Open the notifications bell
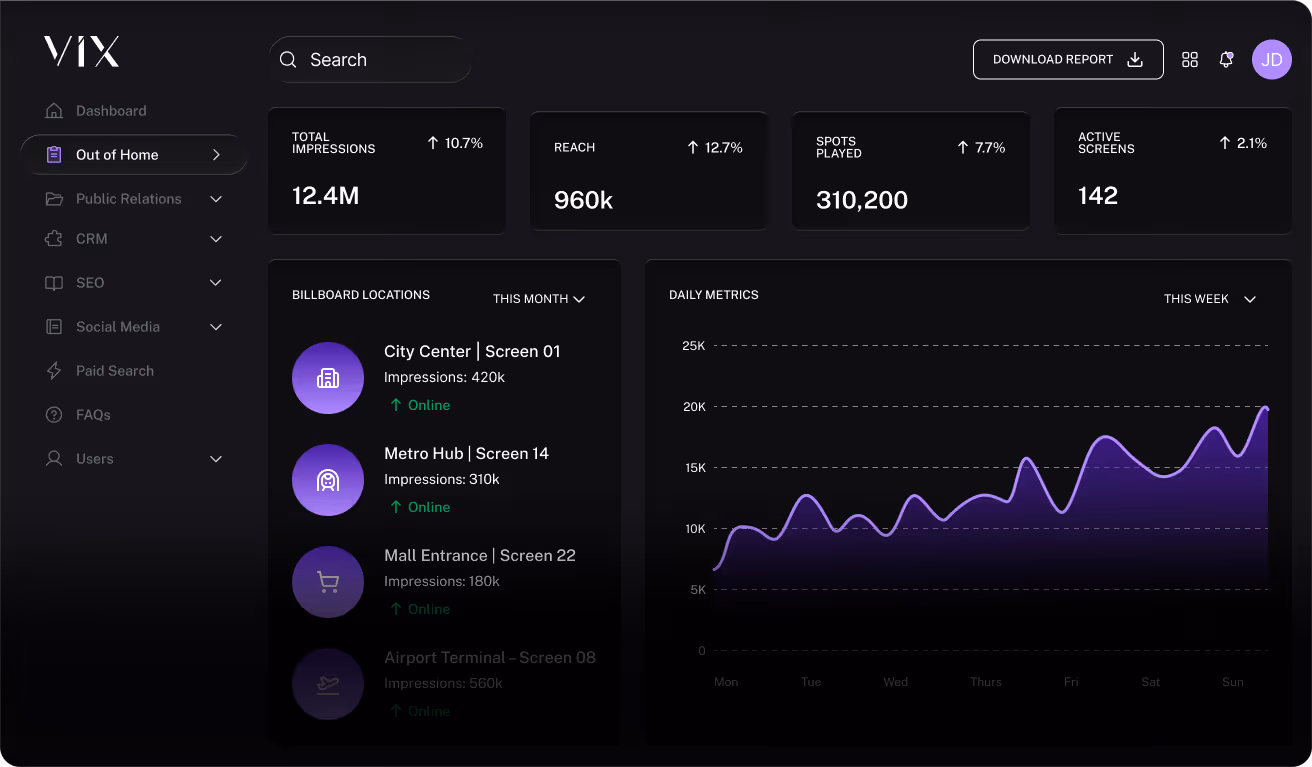 coord(1226,60)
